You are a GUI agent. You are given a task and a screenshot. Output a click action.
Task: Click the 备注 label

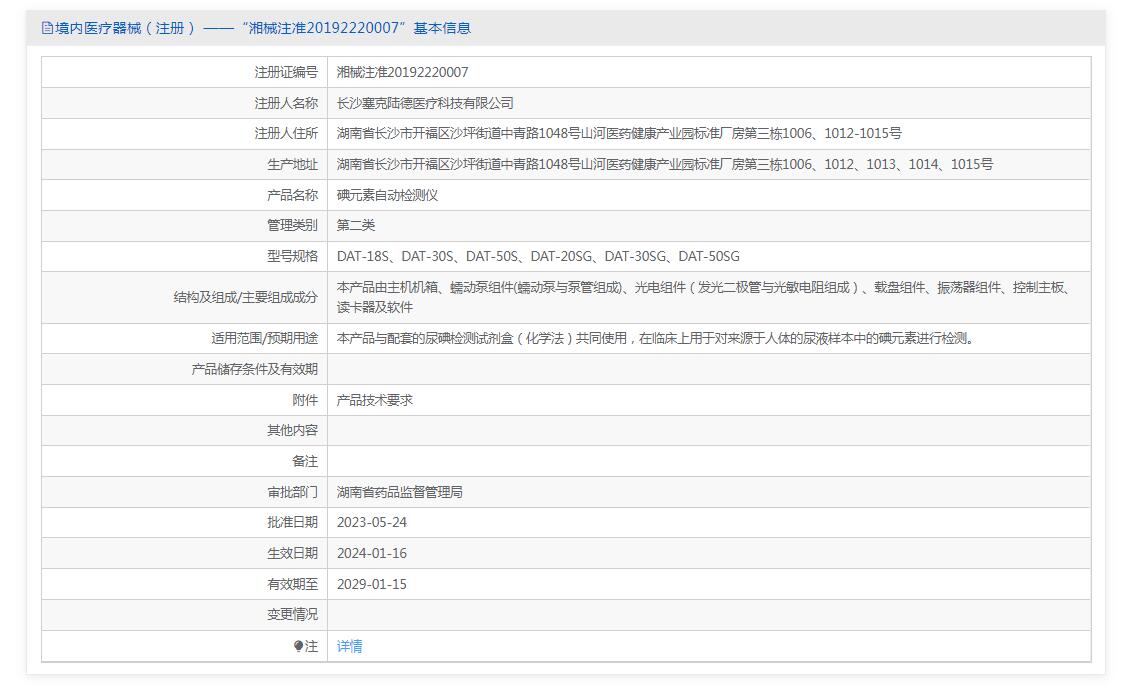[305, 462]
